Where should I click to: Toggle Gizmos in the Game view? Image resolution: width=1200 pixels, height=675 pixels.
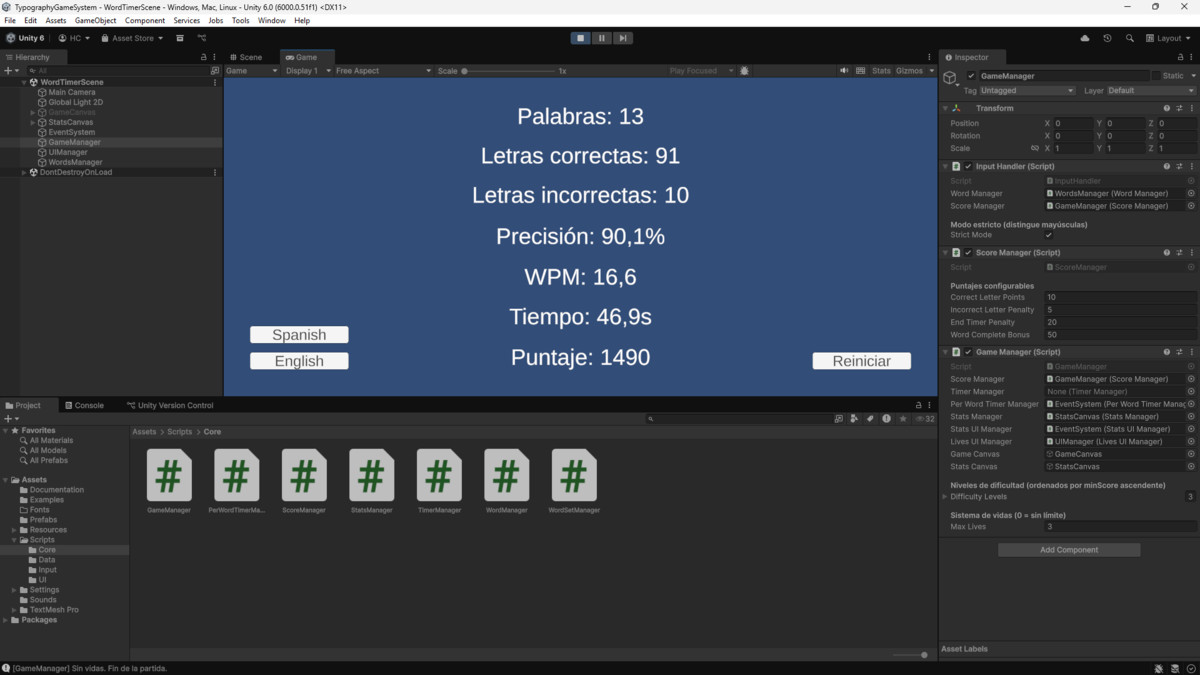(910, 71)
